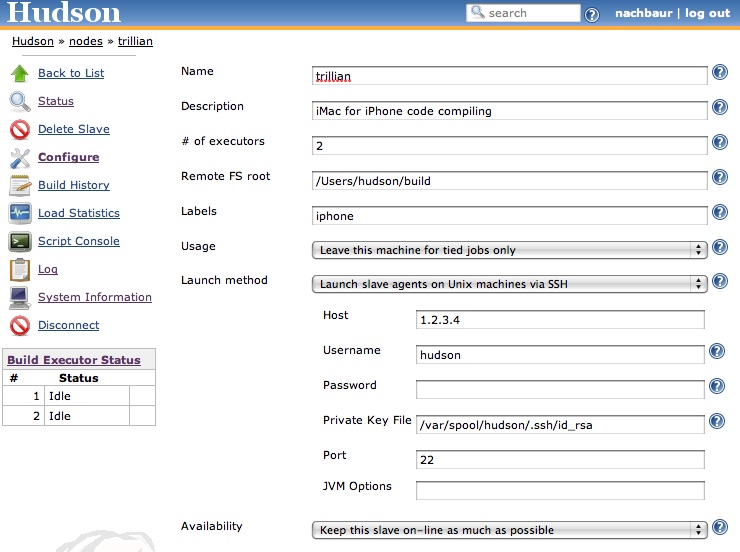Click the Port field containing 22
This screenshot has height=552, width=740.
click(x=560, y=460)
